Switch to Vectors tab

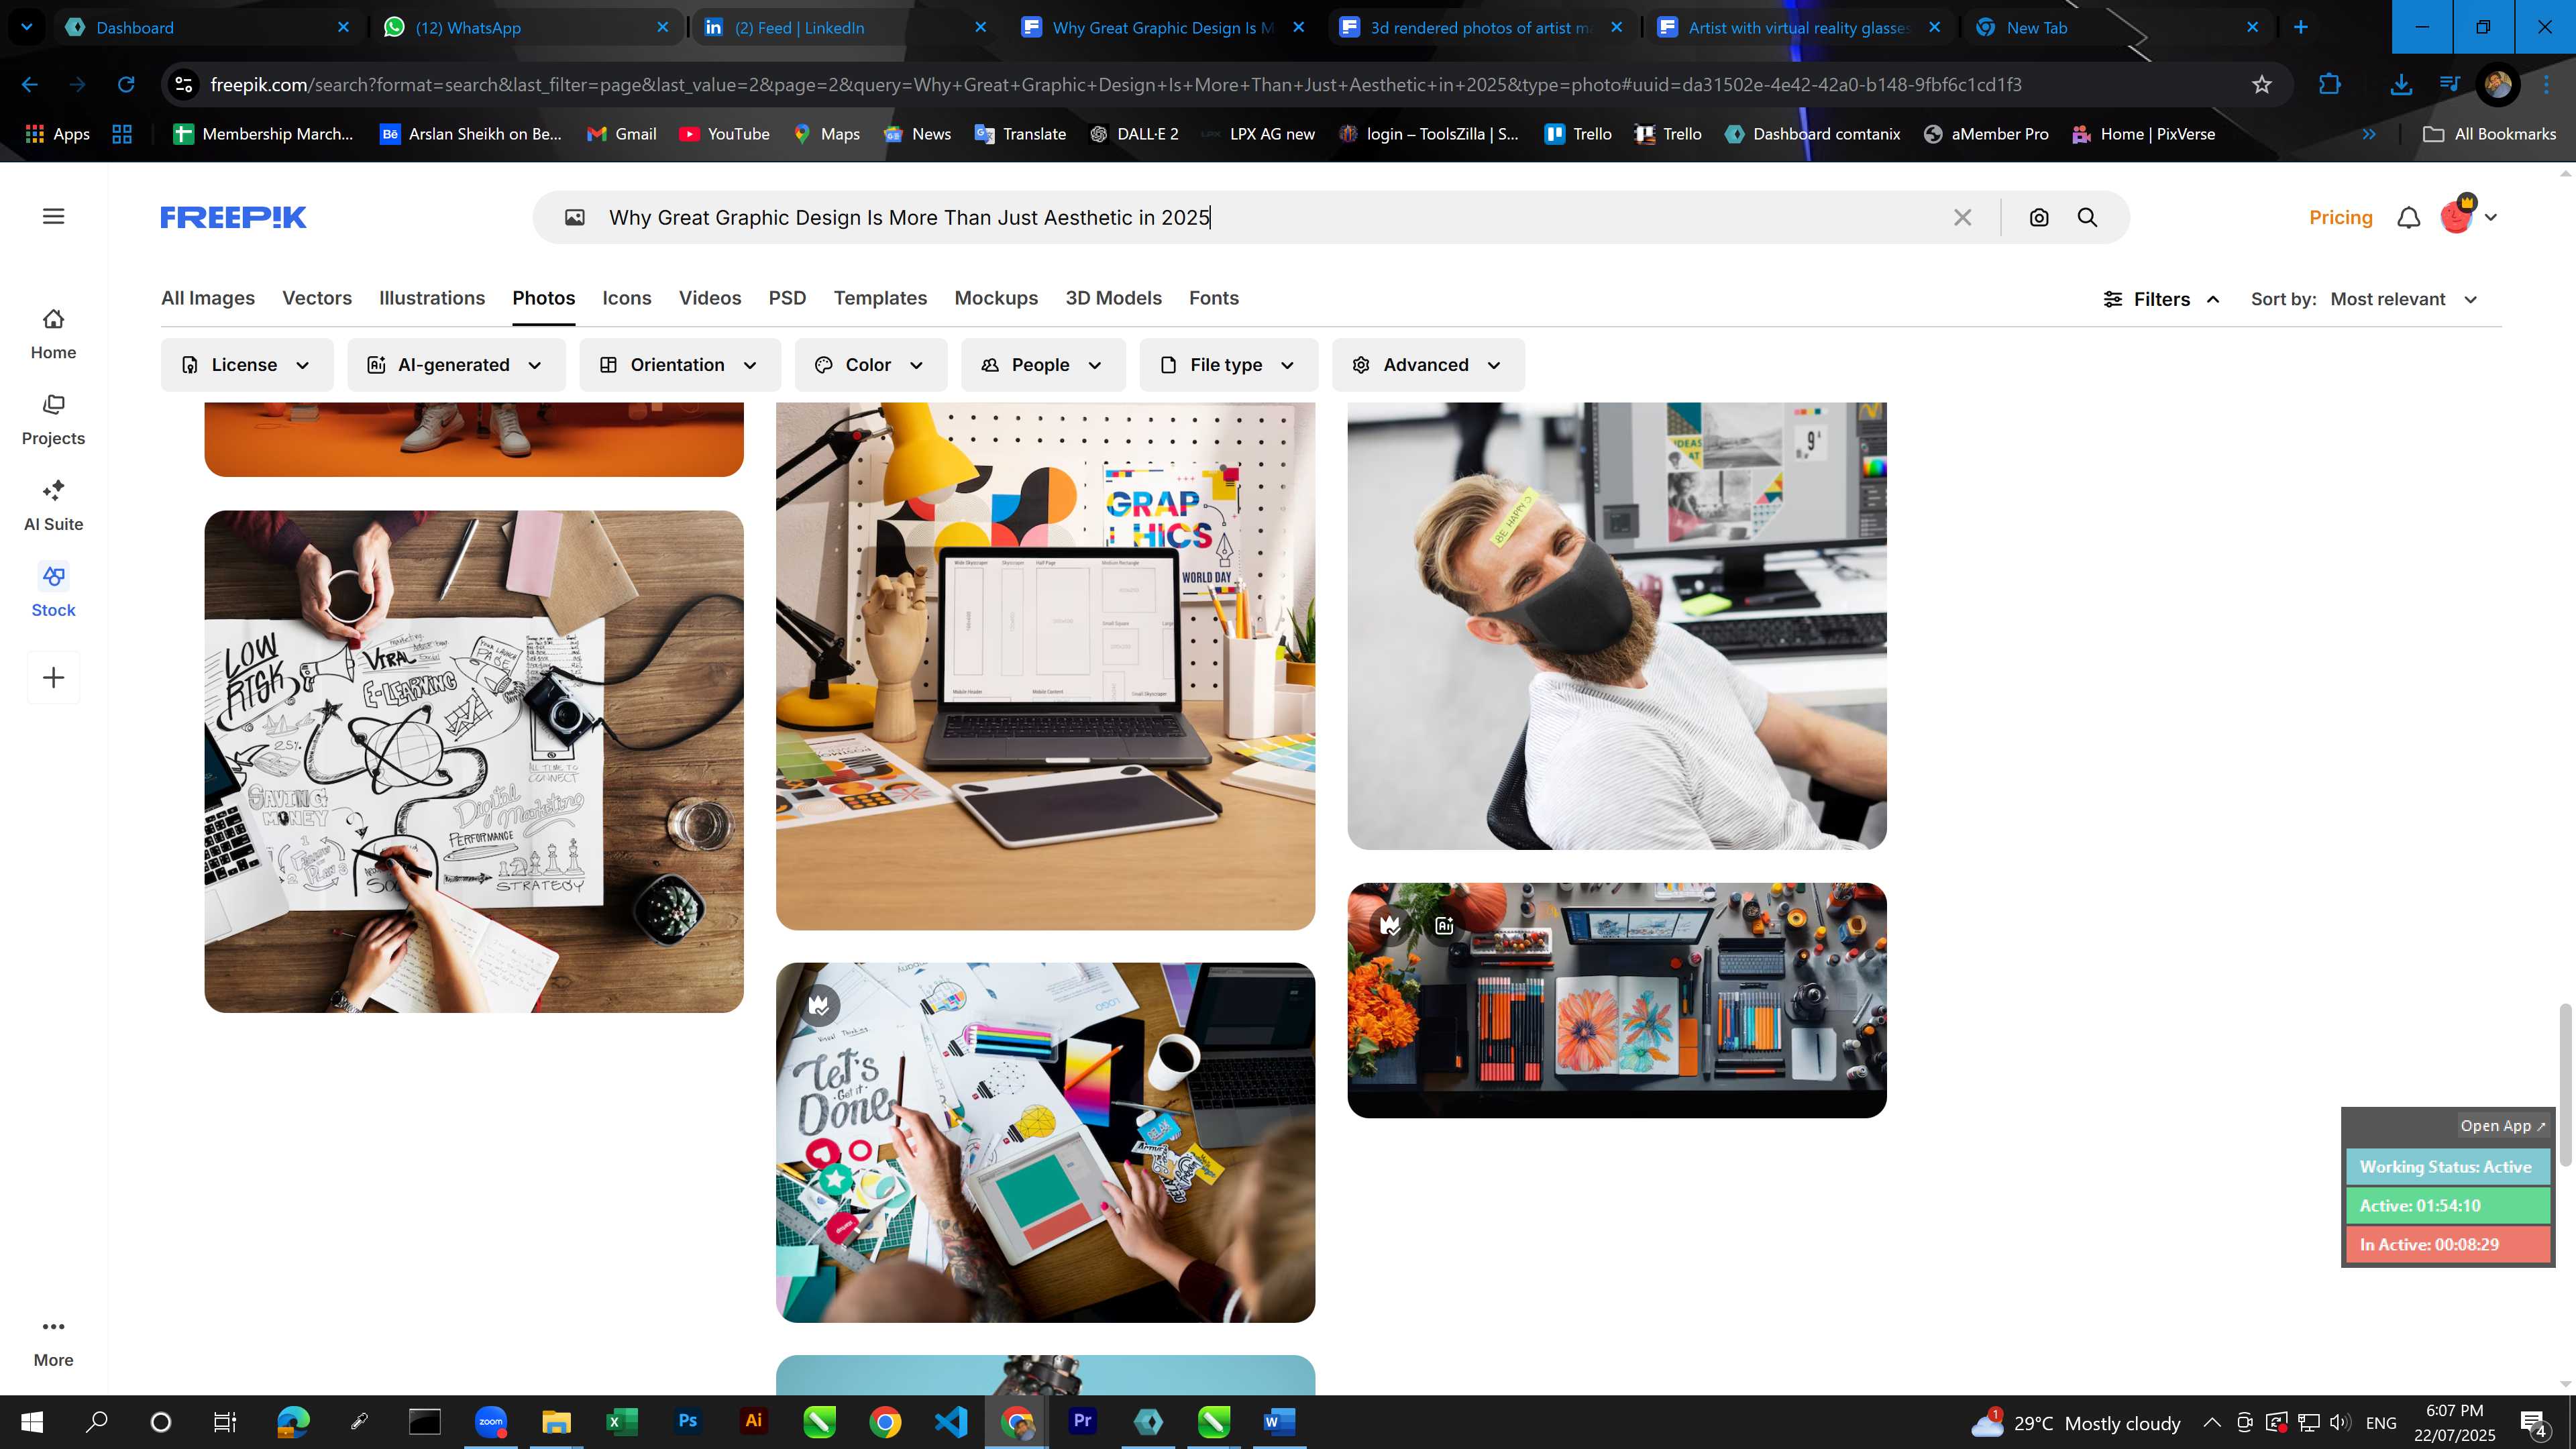pyautogui.click(x=317, y=298)
